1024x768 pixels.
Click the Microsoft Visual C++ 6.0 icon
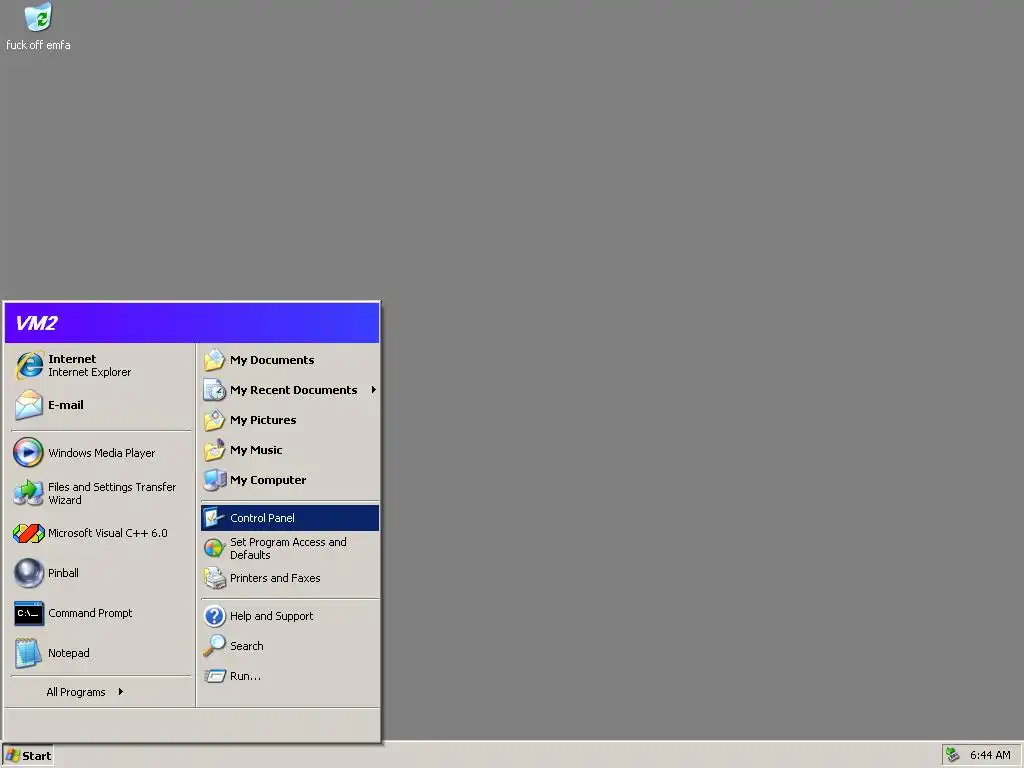(29, 534)
